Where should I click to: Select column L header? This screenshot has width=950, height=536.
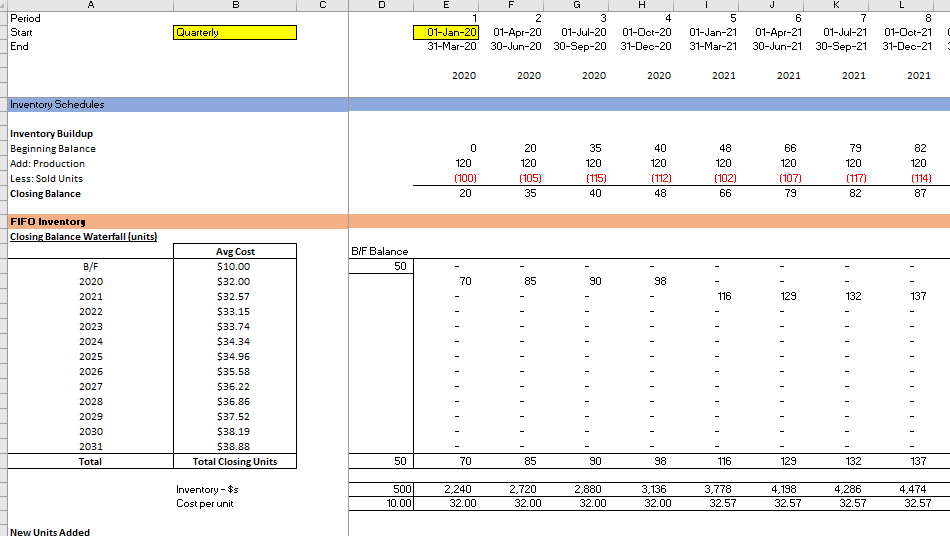coord(902,5)
